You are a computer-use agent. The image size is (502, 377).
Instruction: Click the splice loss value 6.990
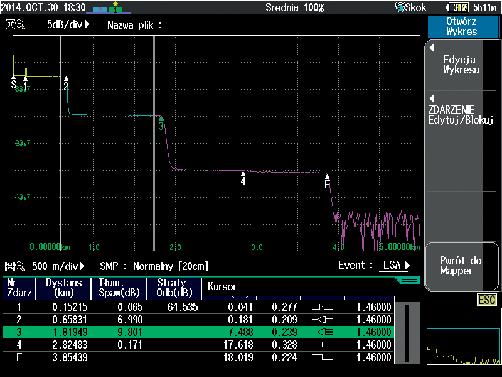coord(130,320)
